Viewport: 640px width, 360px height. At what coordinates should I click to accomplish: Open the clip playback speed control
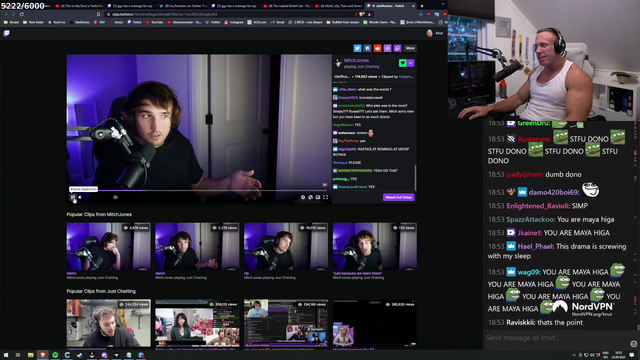click(311, 197)
